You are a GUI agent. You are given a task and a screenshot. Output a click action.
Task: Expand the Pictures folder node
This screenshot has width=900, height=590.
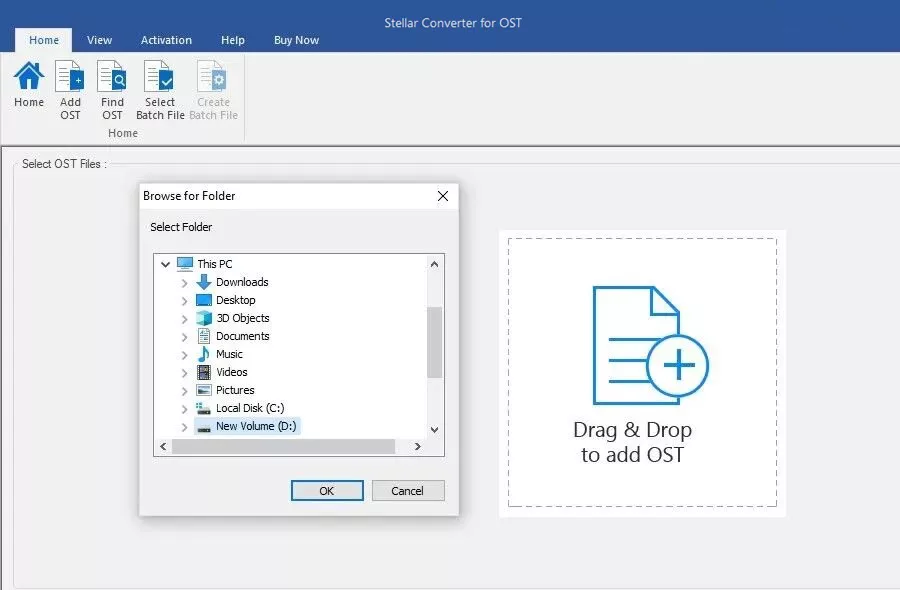[184, 391]
